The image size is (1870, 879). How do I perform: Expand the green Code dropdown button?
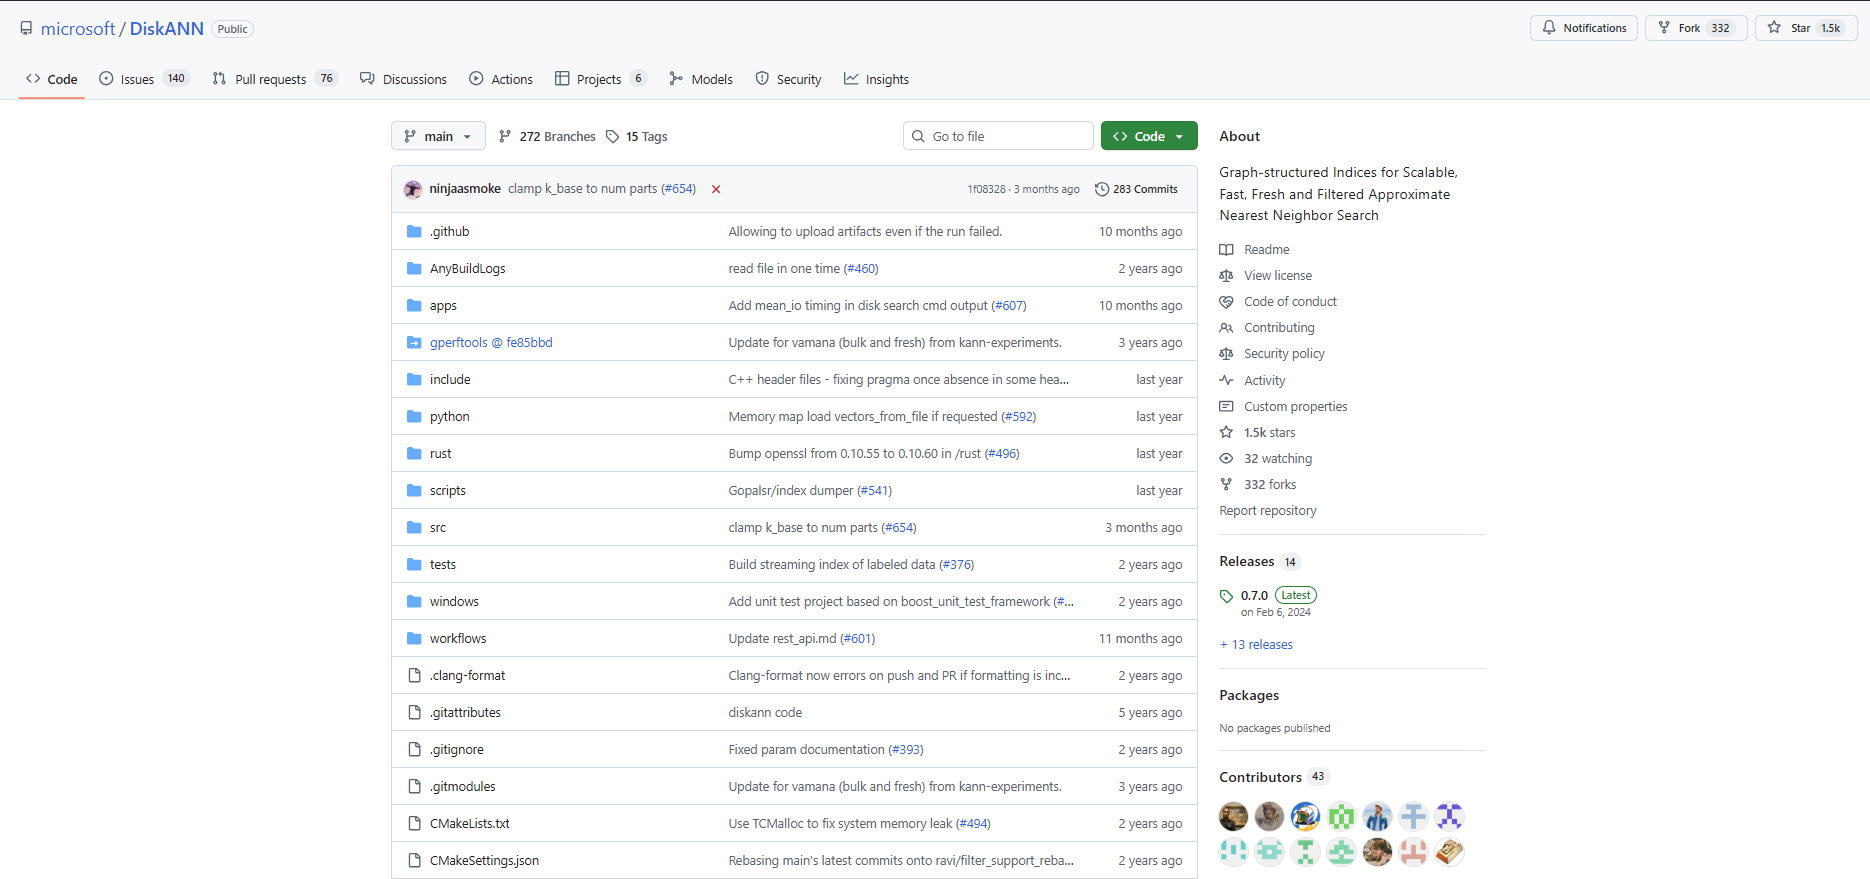[x=1149, y=136]
